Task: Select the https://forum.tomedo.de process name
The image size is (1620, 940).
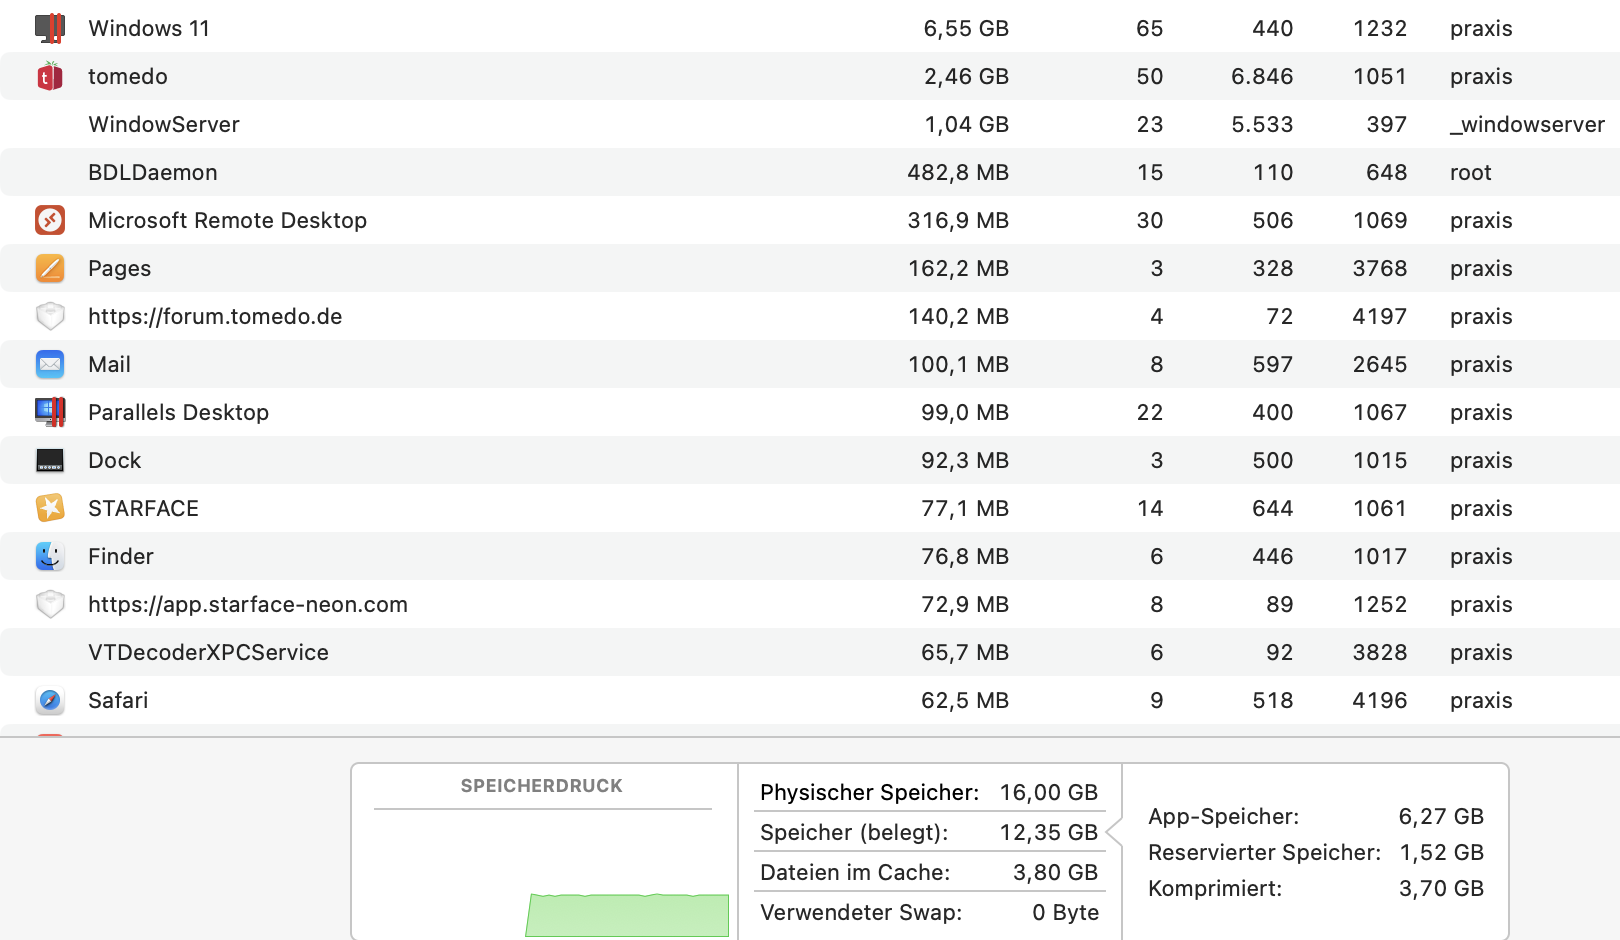Action: [x=215, y=316]
